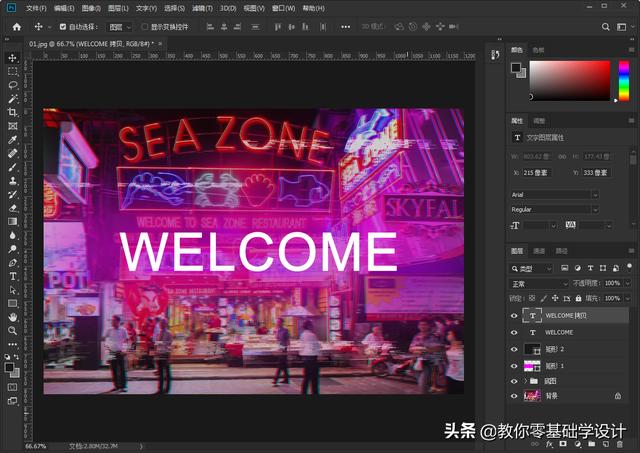Viewport: 640px width, 453px height.
Task: Enable Show Transform Controls checkbox
Action: tap(144, 27)
